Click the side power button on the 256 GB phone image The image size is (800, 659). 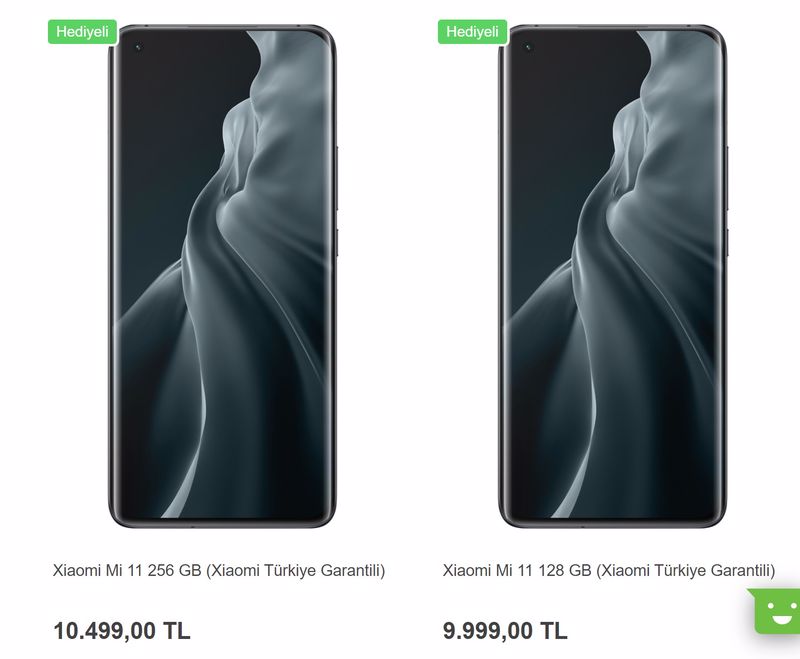click(336, 243)
